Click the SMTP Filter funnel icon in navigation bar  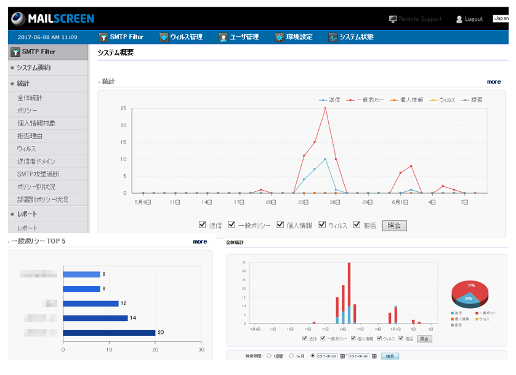[x=103, y=37]
